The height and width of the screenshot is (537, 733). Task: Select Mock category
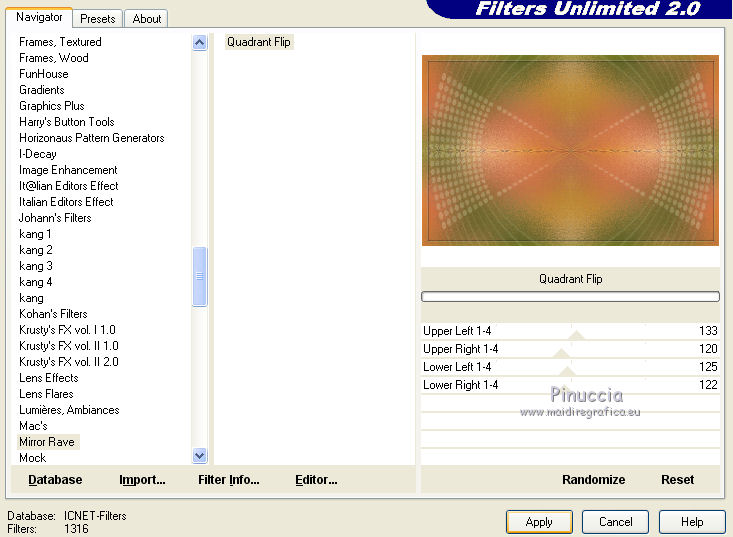click(33, 458)
